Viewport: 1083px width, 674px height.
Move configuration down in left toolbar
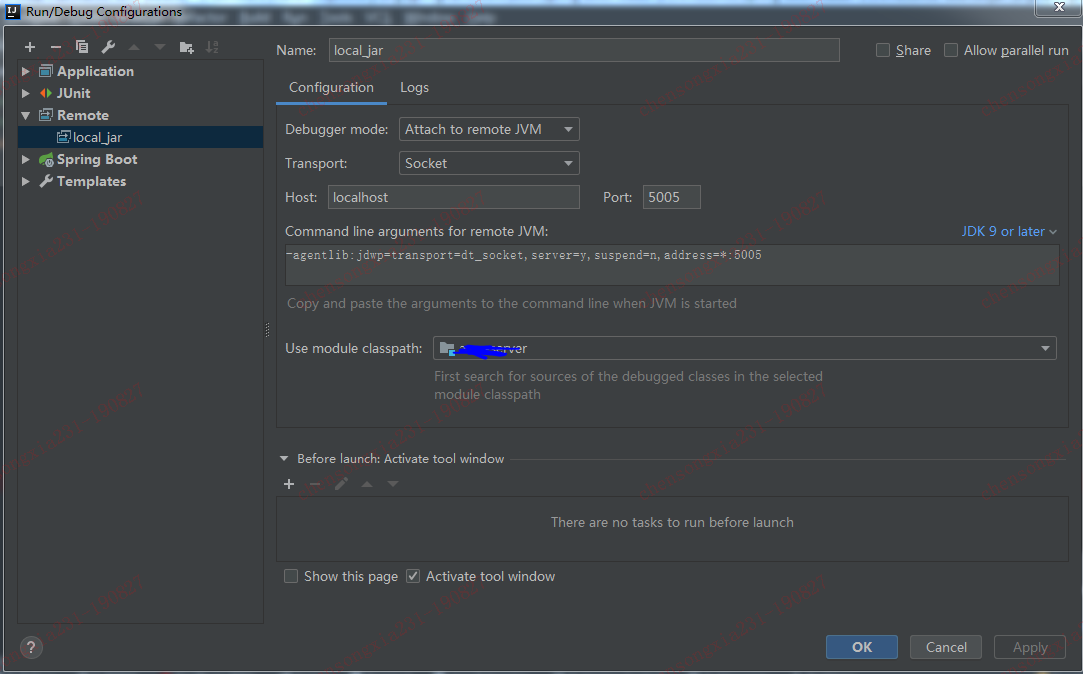160,47
